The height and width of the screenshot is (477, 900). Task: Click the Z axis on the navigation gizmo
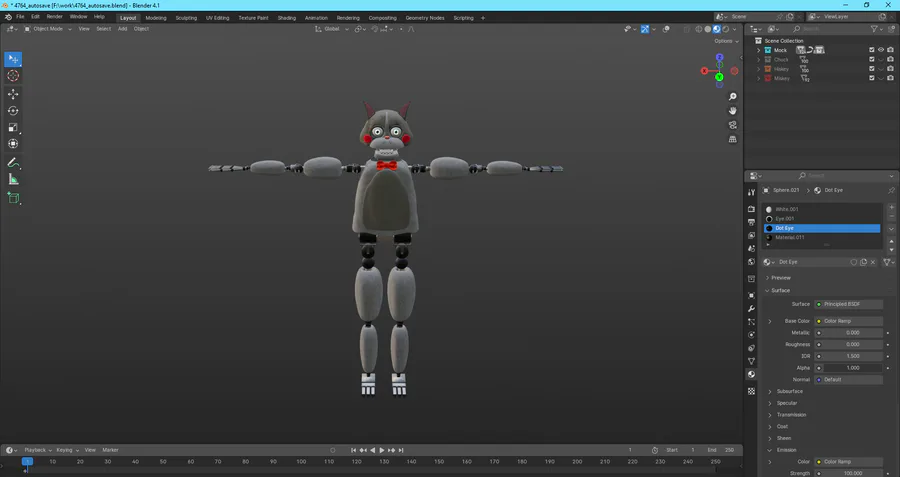pos(719,57)
